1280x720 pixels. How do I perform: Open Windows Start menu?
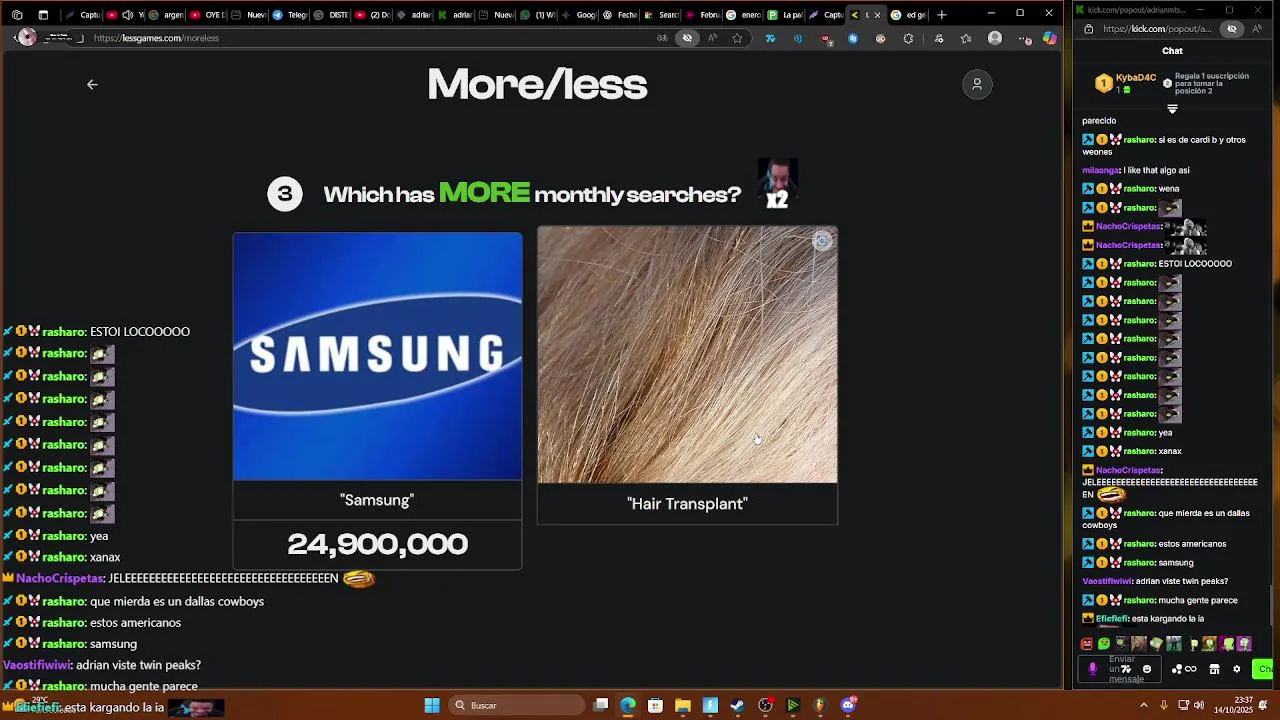point(432,705)
